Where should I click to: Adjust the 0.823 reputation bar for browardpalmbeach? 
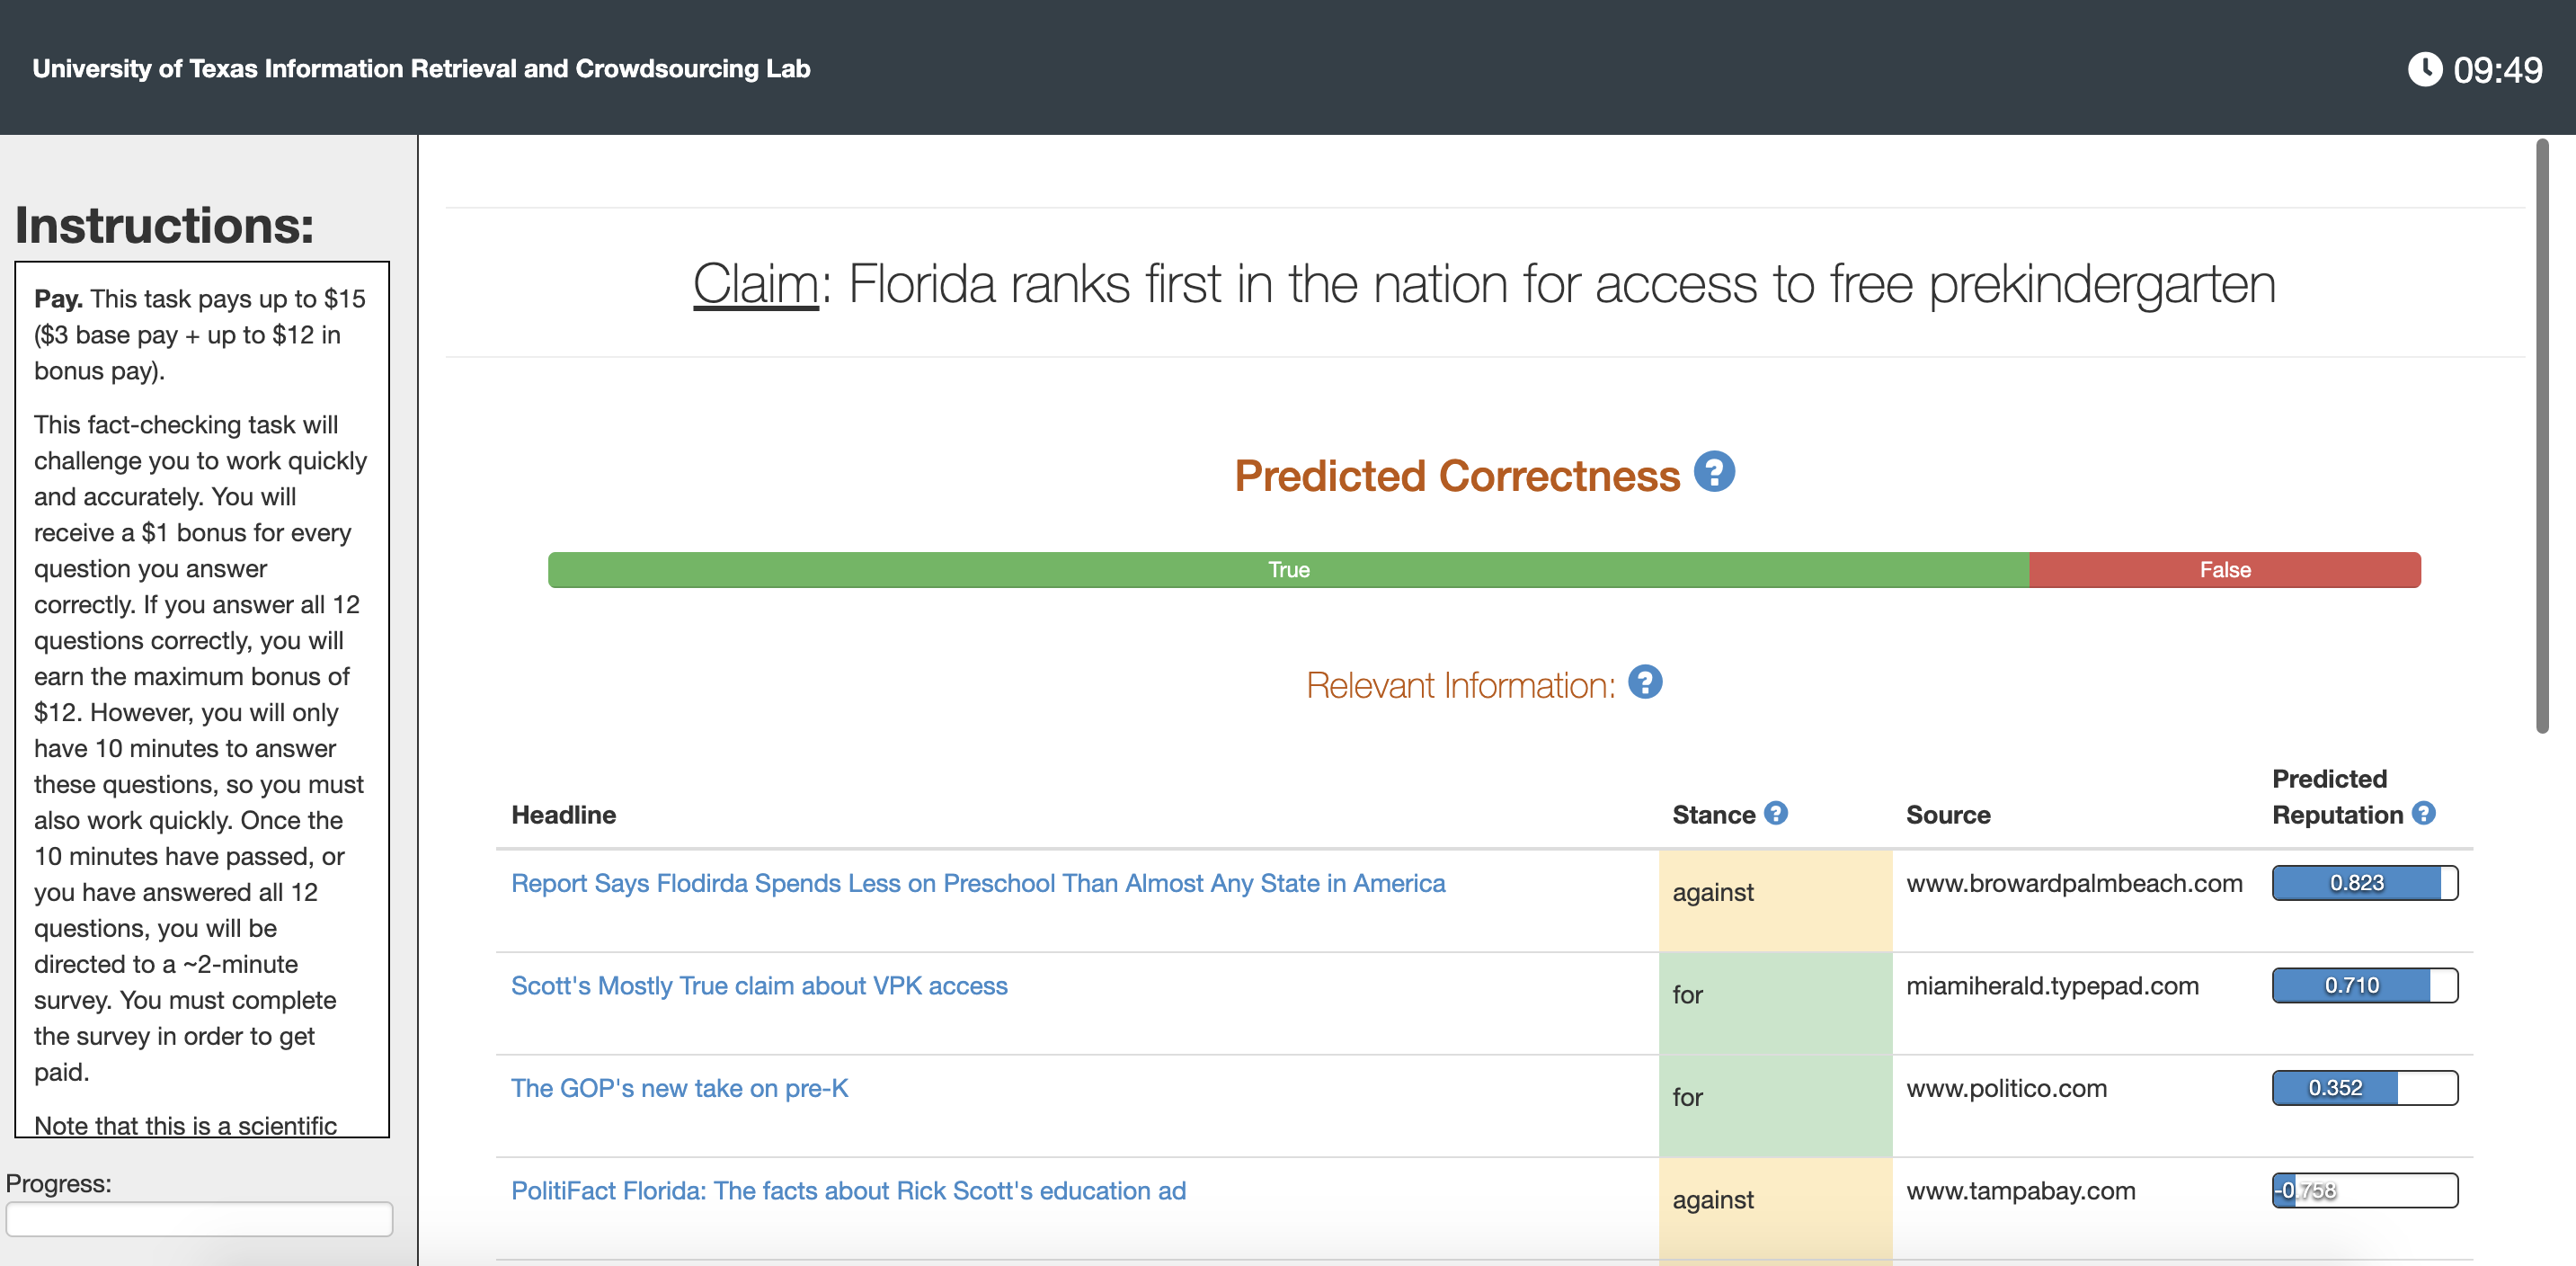coord(2365,883)
